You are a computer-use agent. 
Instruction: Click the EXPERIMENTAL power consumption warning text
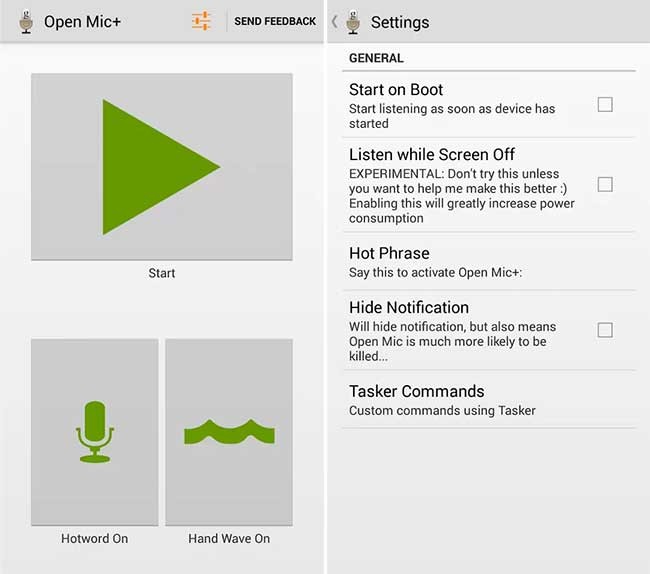(461, 196)
